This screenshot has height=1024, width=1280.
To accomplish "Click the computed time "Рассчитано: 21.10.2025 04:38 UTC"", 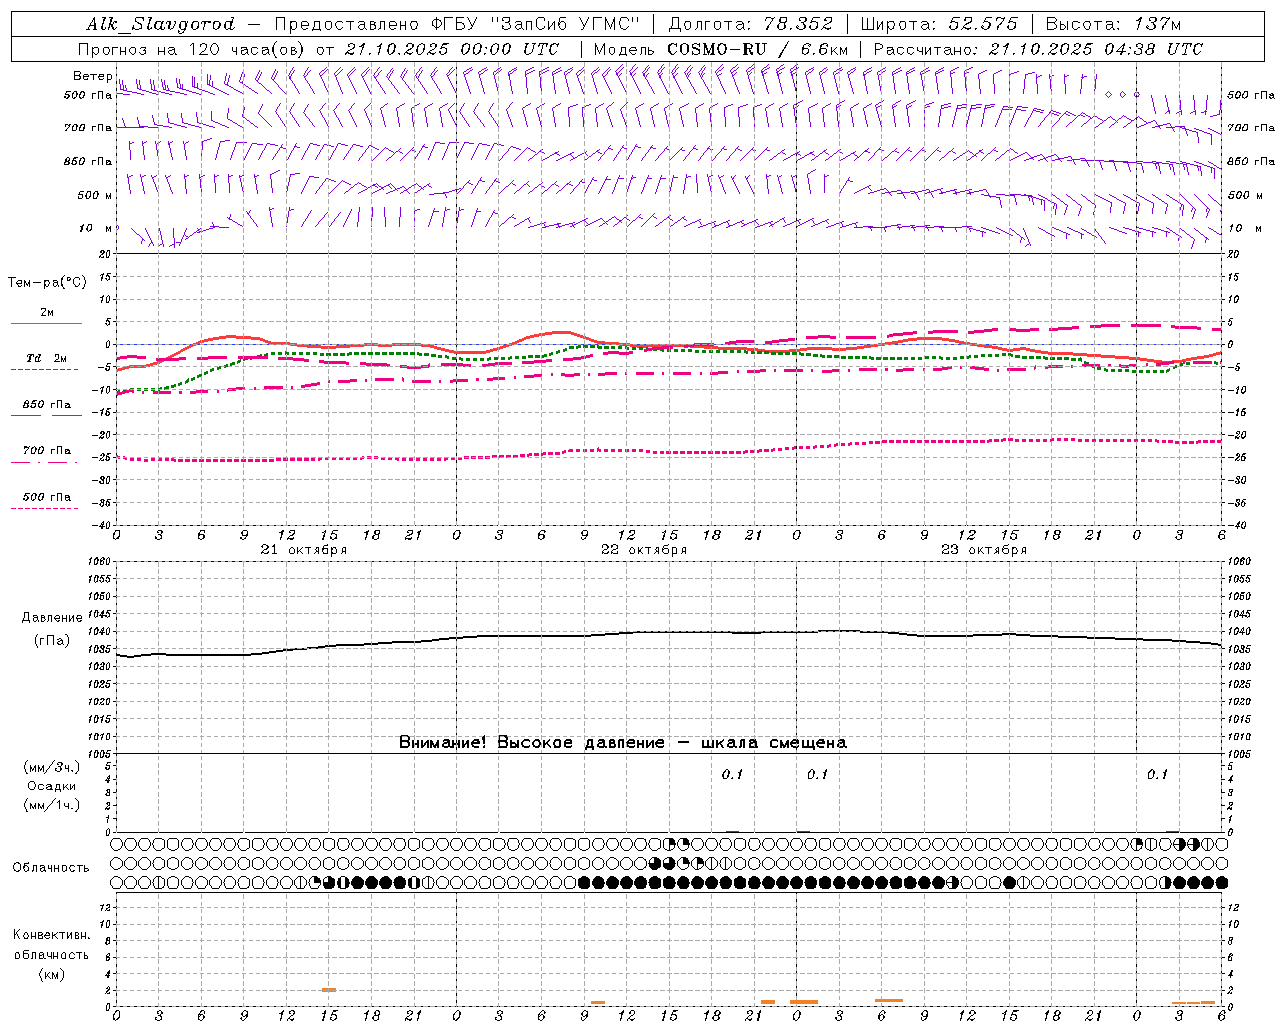I will pos(1038,49).
